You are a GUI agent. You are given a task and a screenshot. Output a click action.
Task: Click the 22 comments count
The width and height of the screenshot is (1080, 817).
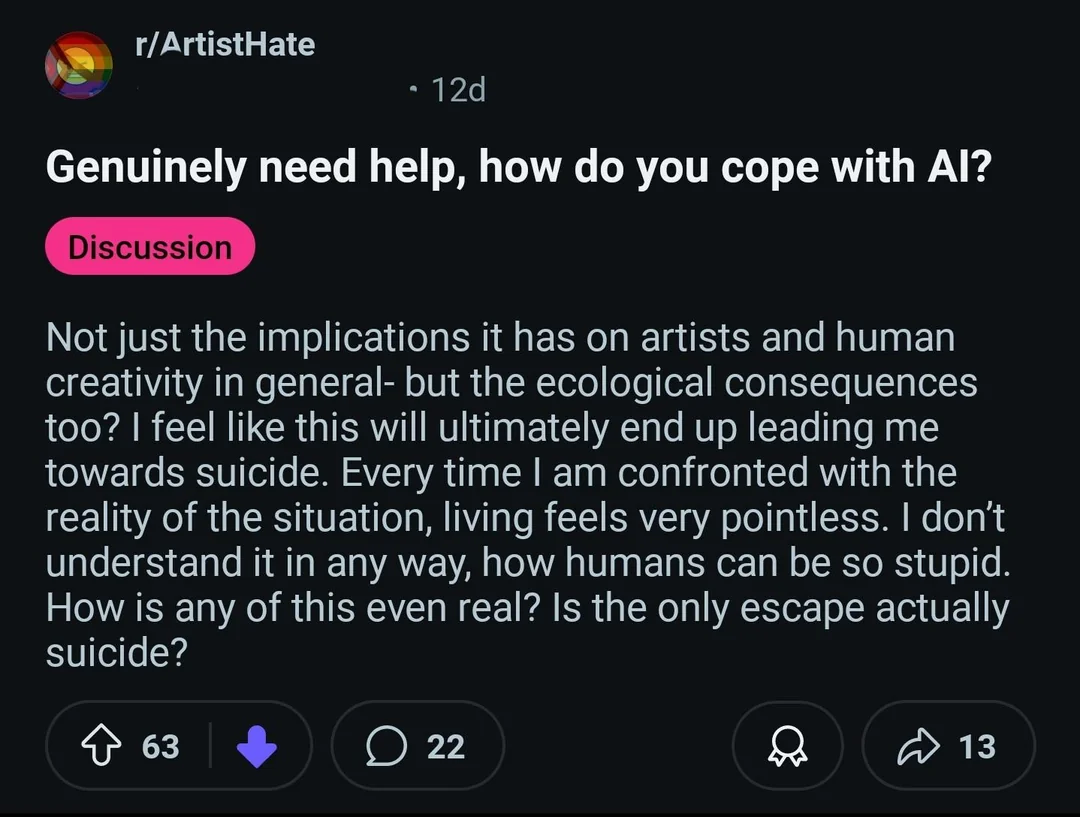(446, 747)
